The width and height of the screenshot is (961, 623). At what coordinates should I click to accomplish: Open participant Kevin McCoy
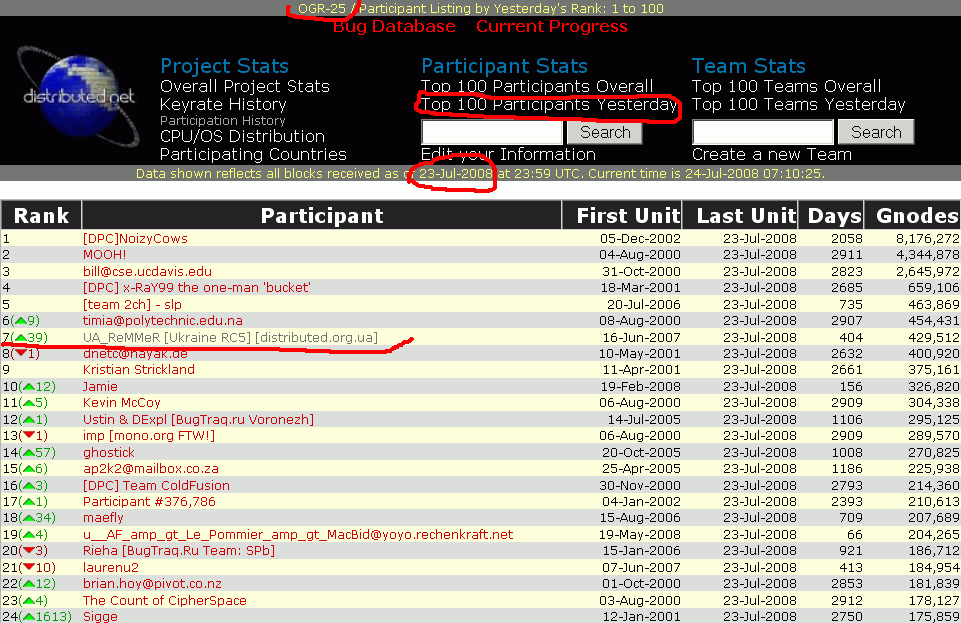point(121,402)
